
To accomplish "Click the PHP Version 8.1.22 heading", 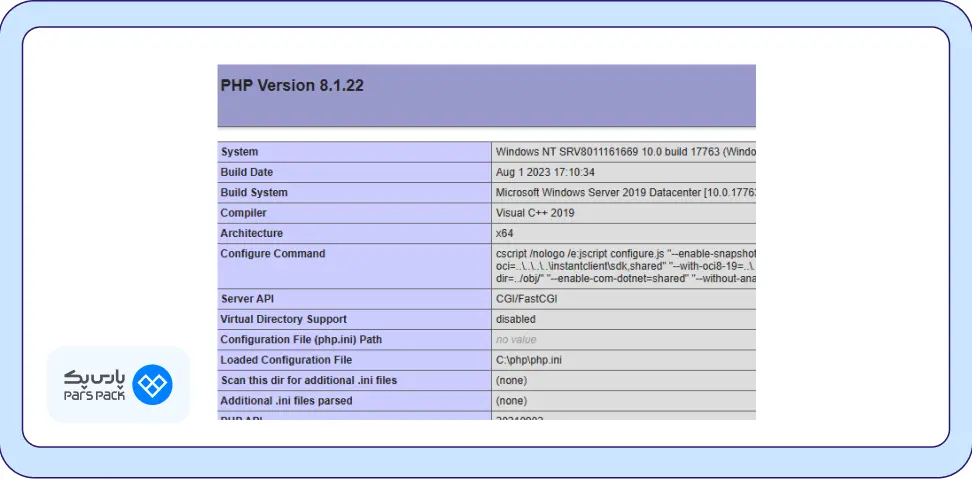I will coord(292,86).
